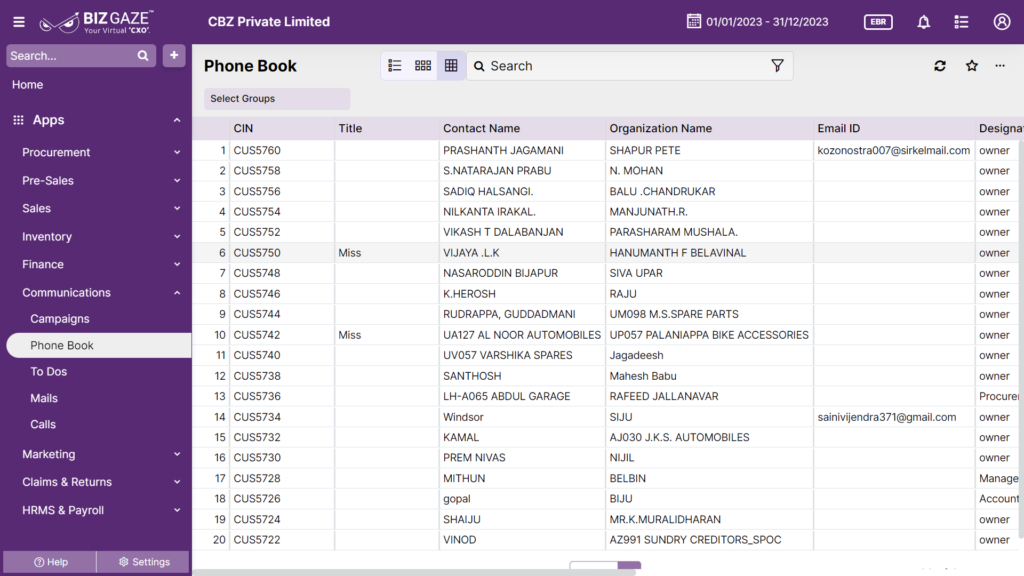This screenshot has width=1024, height=576.
Task: Open the date range calendar icon
Action: [x=694, y=21]
